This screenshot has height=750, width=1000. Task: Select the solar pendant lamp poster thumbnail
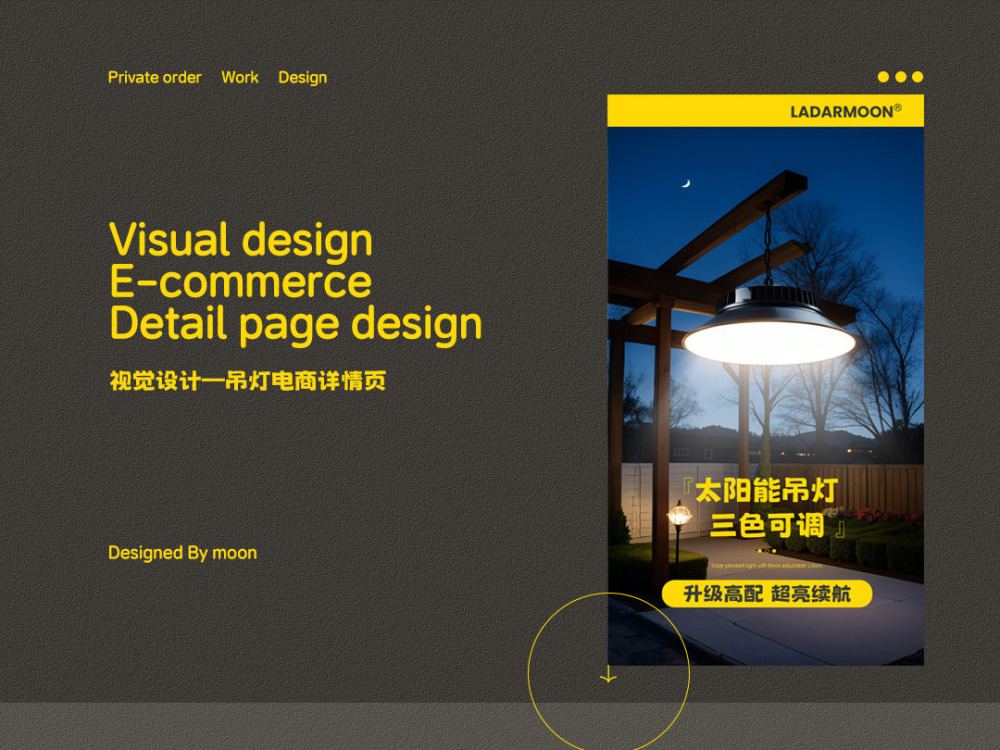pyautogui.click(x=765, y=379)
